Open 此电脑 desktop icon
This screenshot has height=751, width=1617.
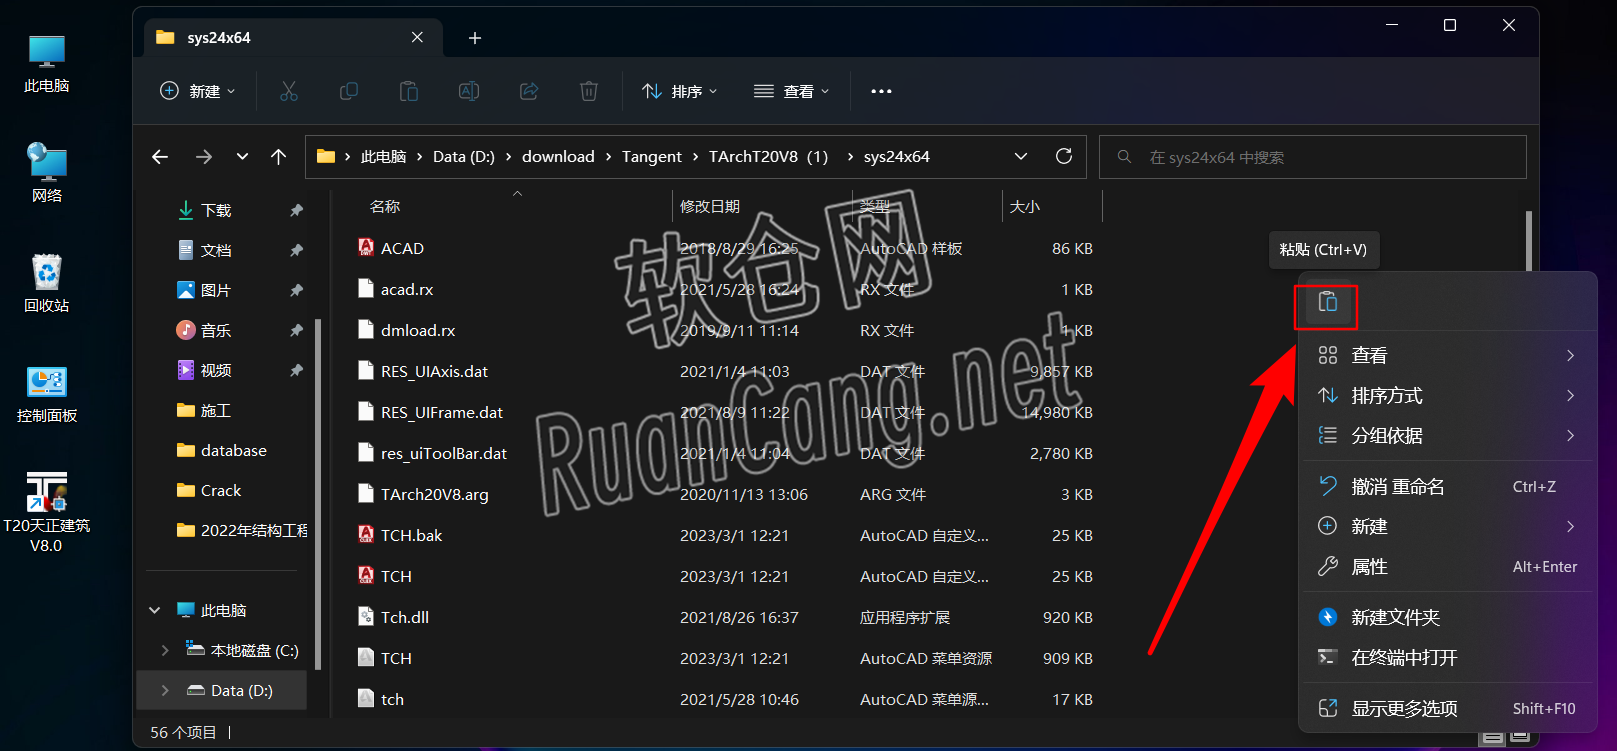tap(47, 64)
